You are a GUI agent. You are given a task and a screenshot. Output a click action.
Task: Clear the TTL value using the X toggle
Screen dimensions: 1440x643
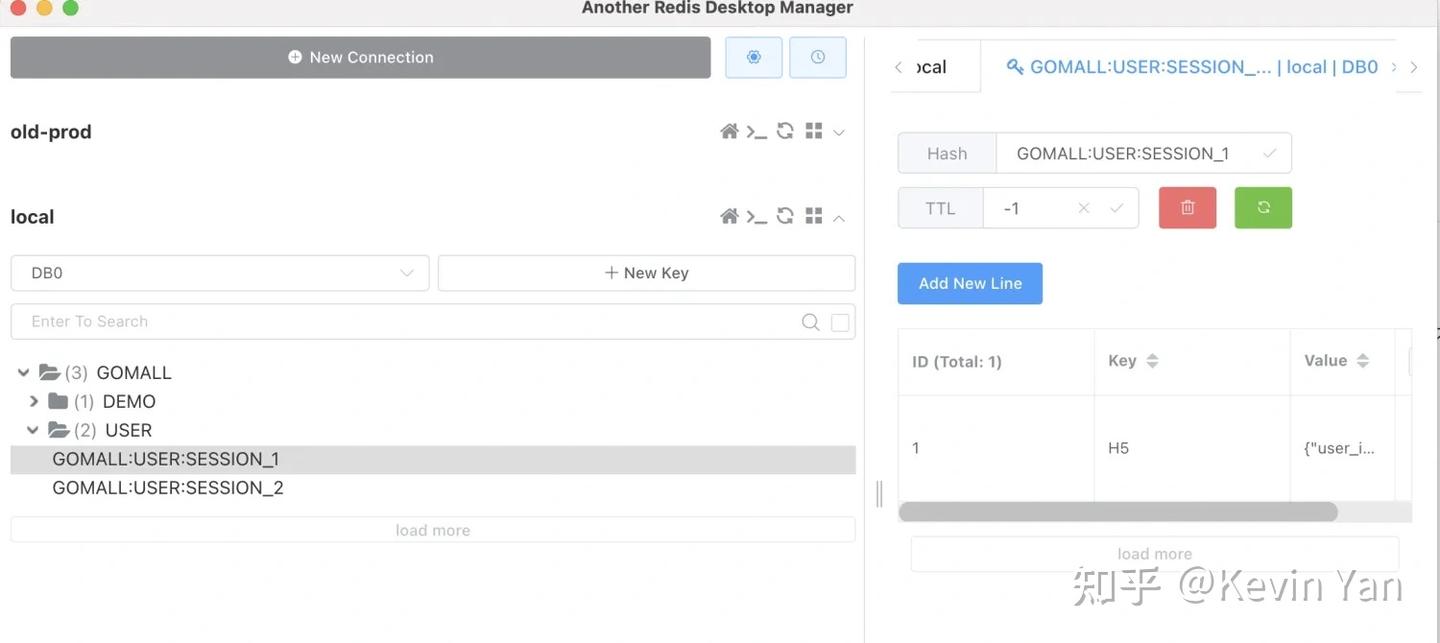coord(1083,207)
